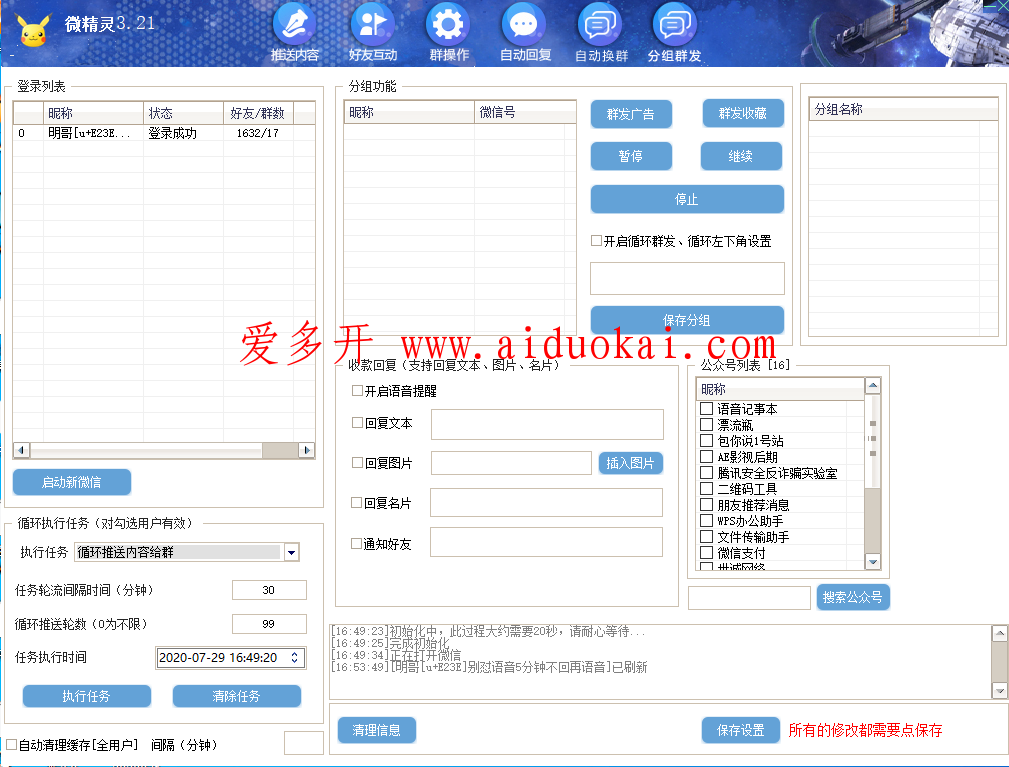Click the 通知好友 input field
The height and width of the screenshot is (767, 1009).
click(x=546, y=542)
